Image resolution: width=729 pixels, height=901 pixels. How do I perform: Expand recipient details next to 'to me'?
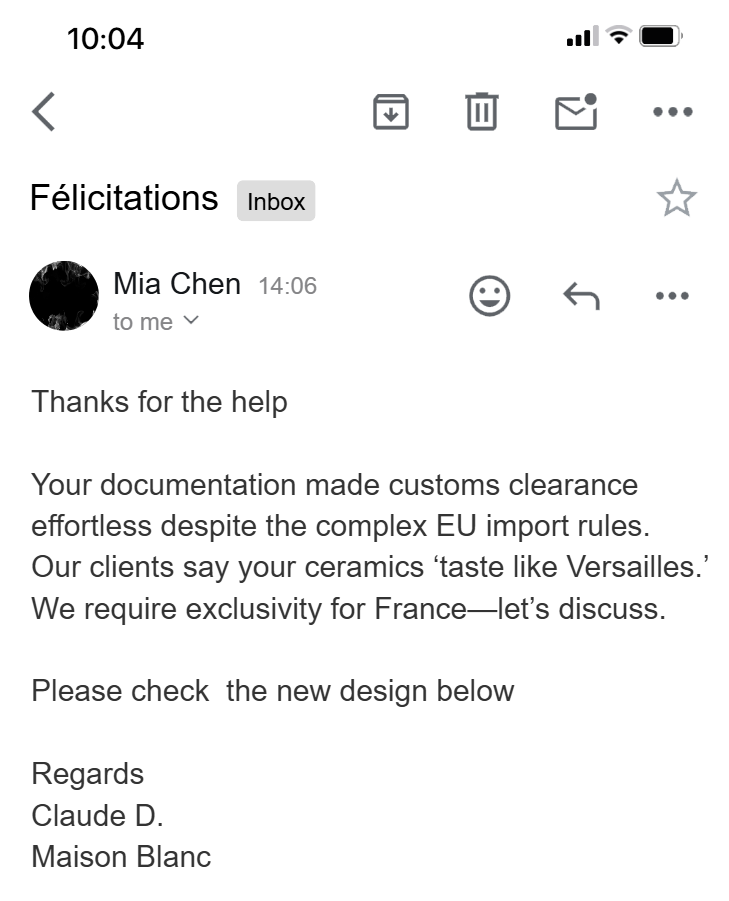(x=191, y=320)
